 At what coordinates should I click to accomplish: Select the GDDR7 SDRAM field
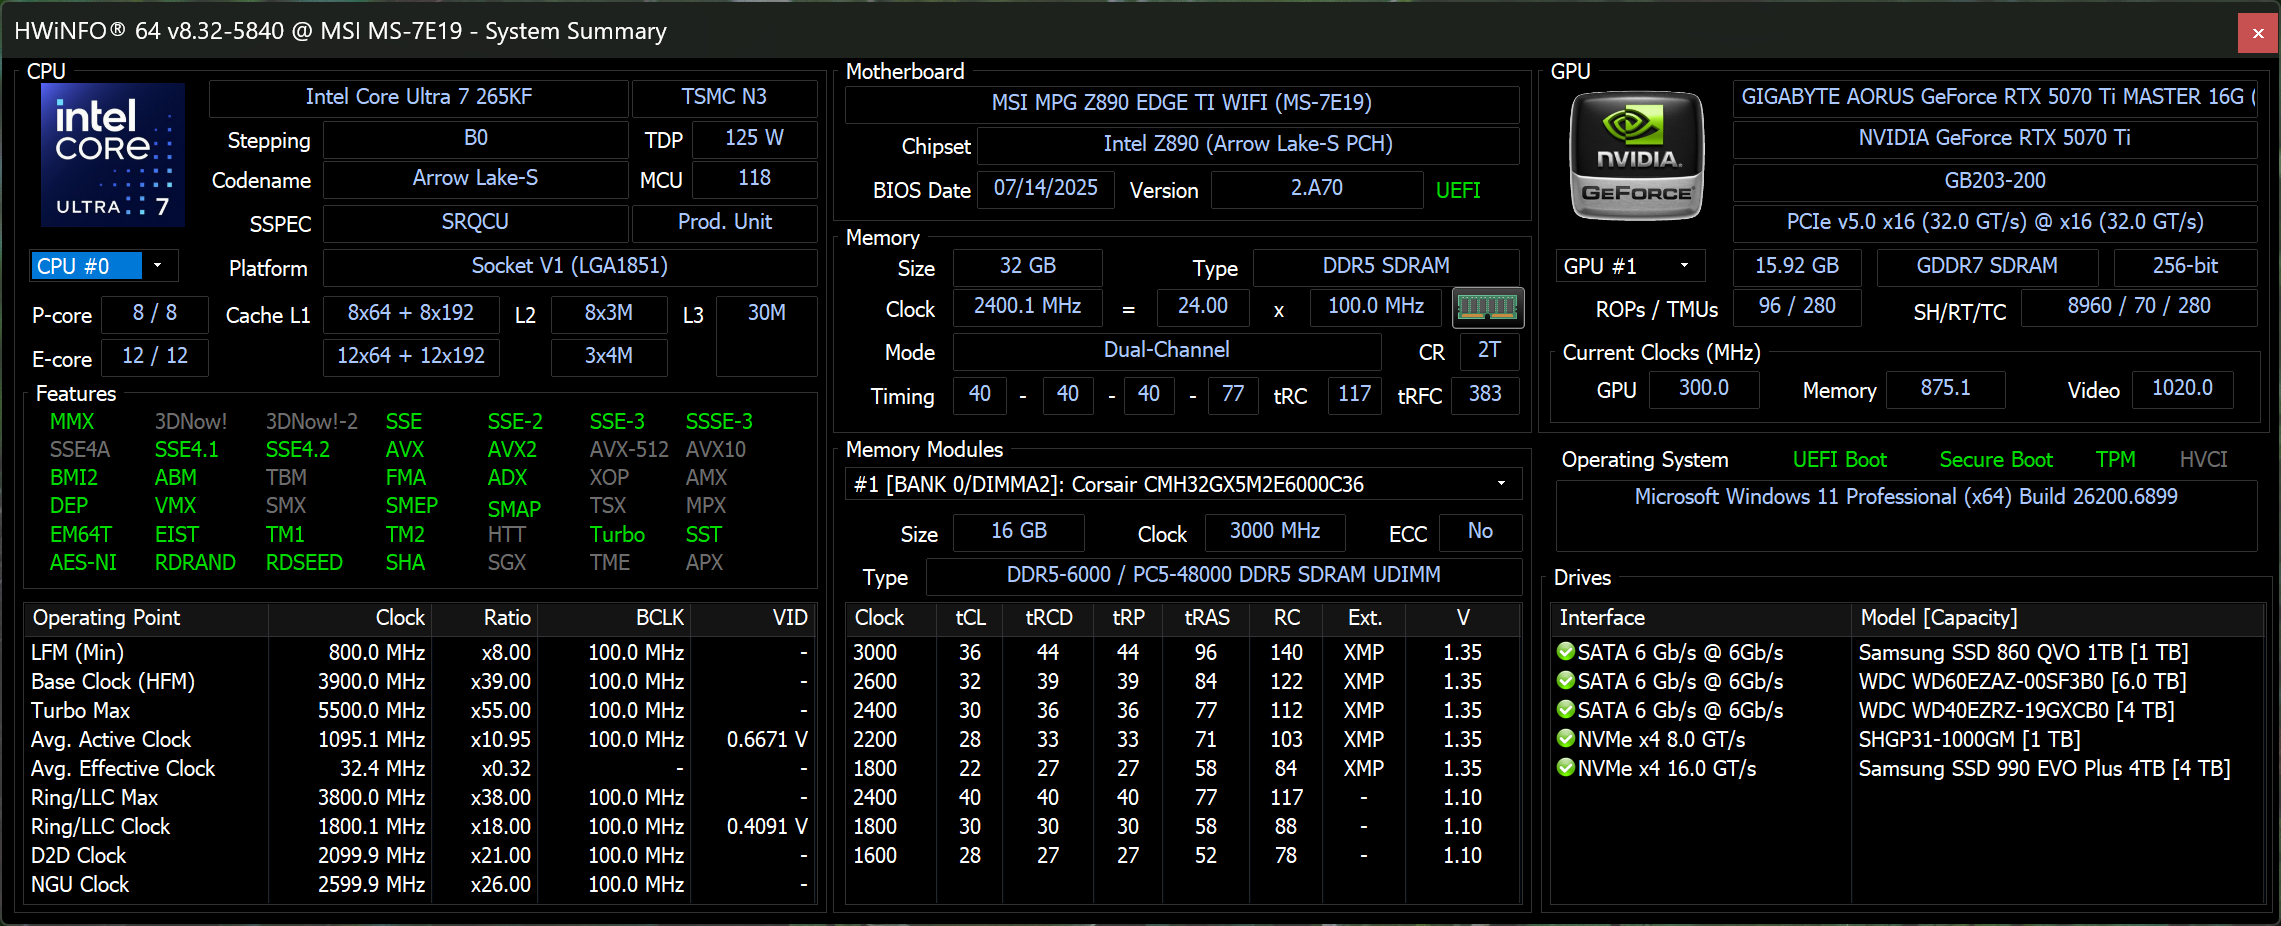1987,266
